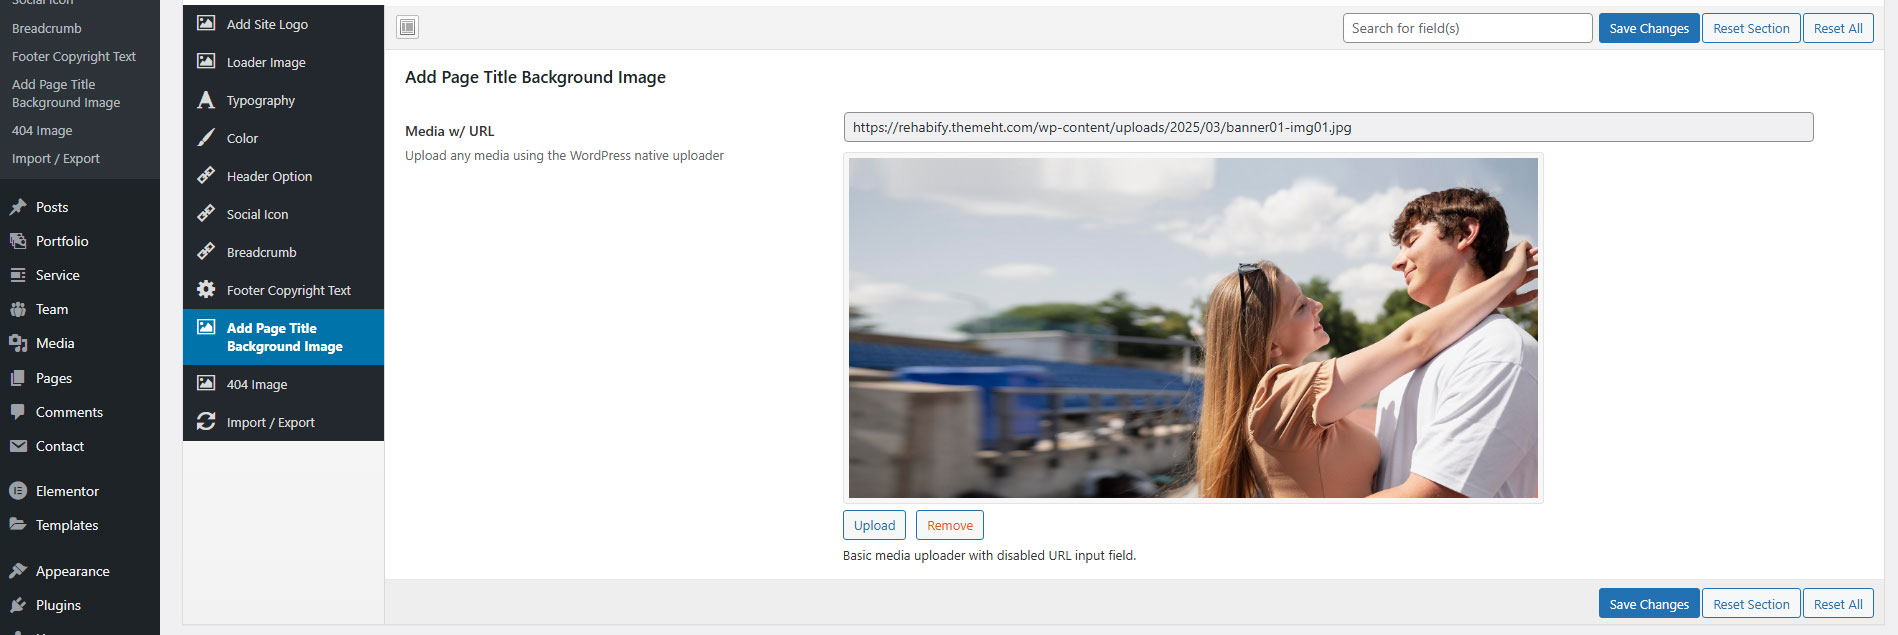Screen dimensions: 1898x635
Task: Open 404 Image section in options panel
Action: (x=283, y=384)
